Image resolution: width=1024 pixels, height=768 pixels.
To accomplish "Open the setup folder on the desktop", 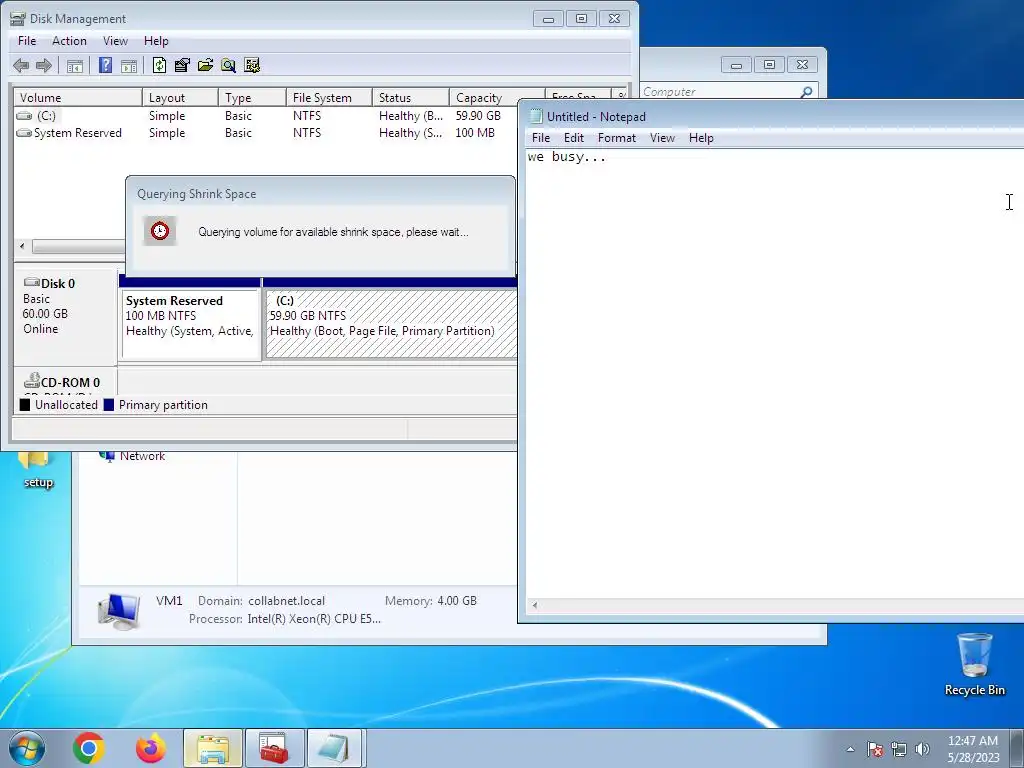I will (x=37, y=470).
